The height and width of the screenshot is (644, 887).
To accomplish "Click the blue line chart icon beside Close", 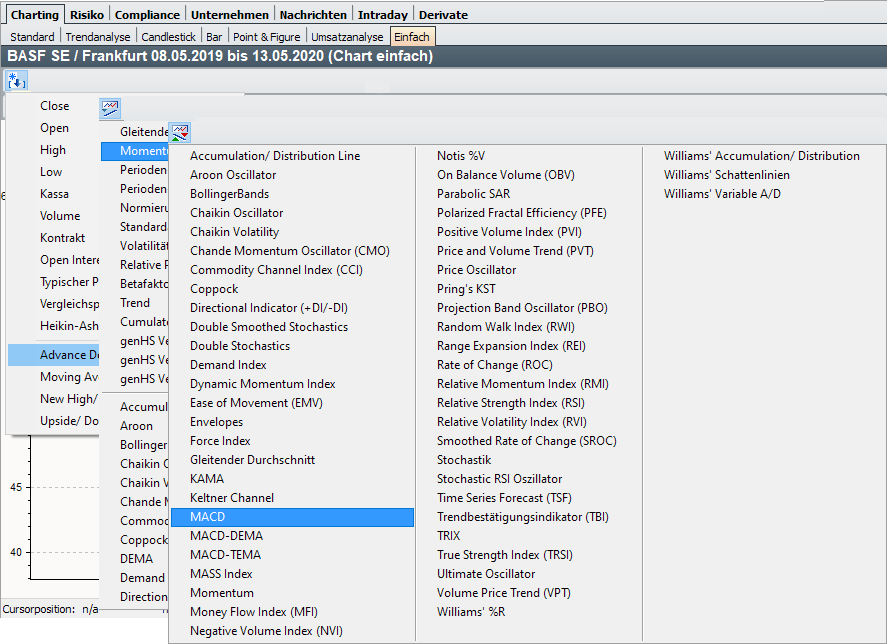I will tap(110, 106).
